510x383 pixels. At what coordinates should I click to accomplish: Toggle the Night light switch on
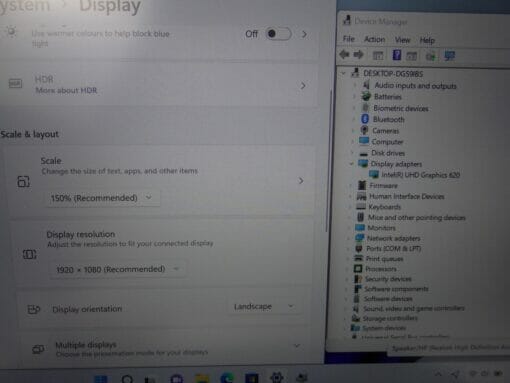pyautogui.click(x=278, y=34)
